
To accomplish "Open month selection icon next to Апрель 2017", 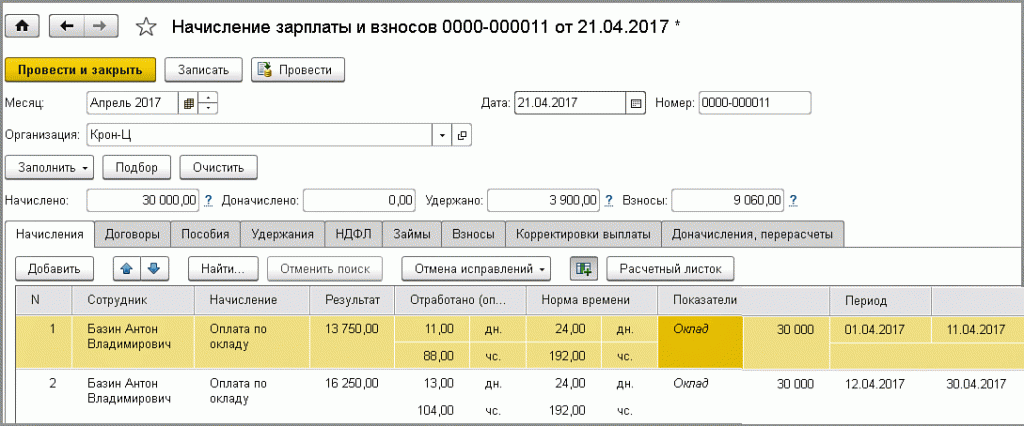I will 187,103.
